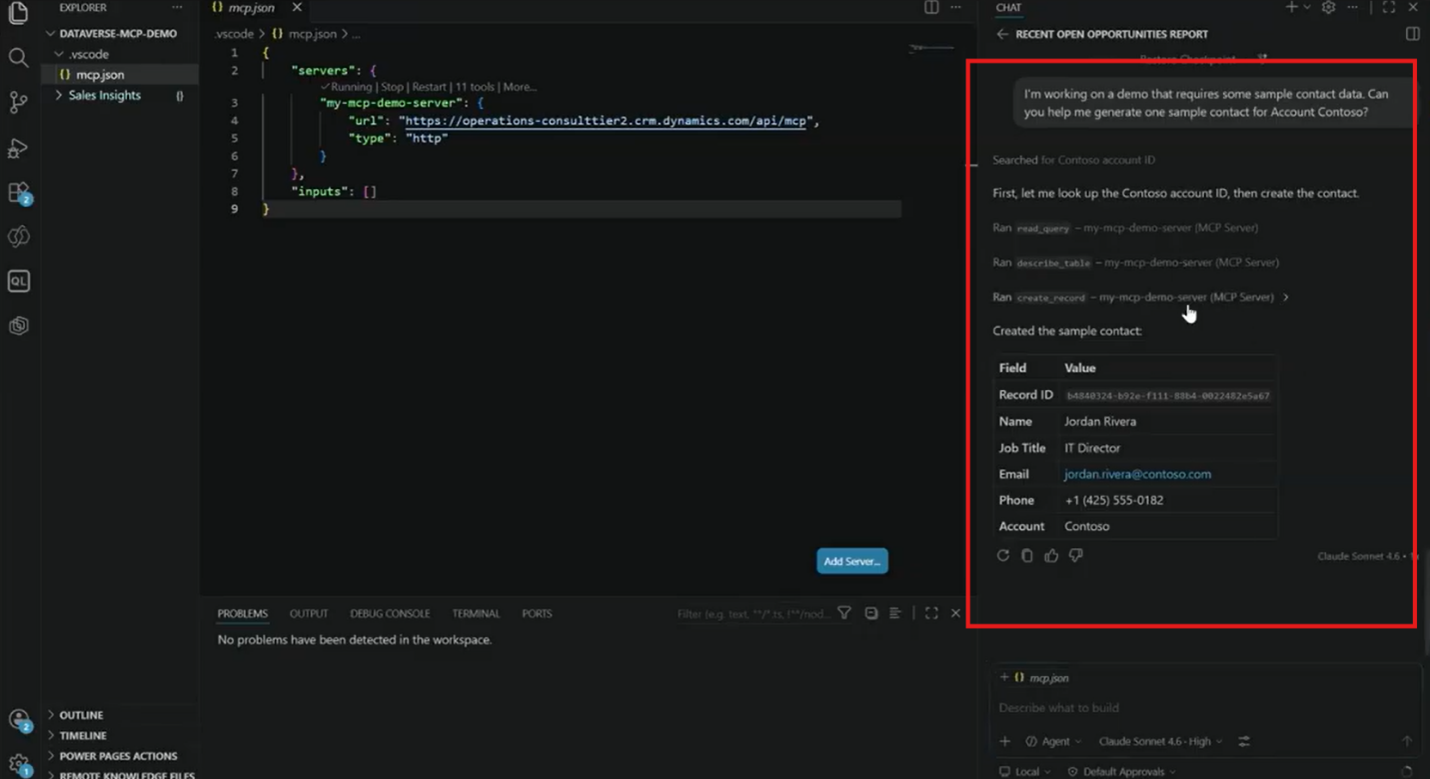Open the Agent mode dropdown
The height and width of the screenshot is (779, 1430).
click(x=1054, y=742)
